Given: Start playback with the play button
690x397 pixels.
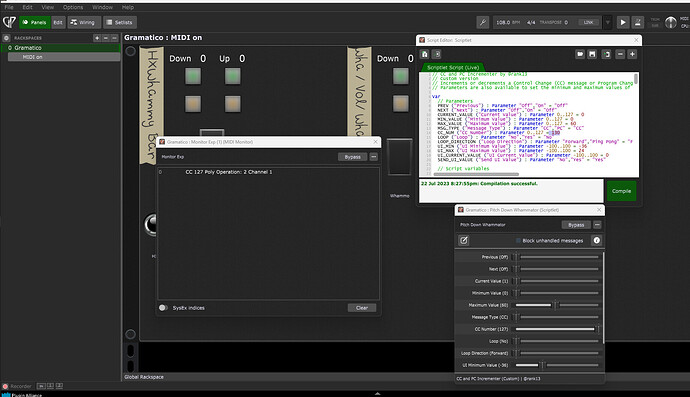Looking at the screenshot, I should click(623, 22).
